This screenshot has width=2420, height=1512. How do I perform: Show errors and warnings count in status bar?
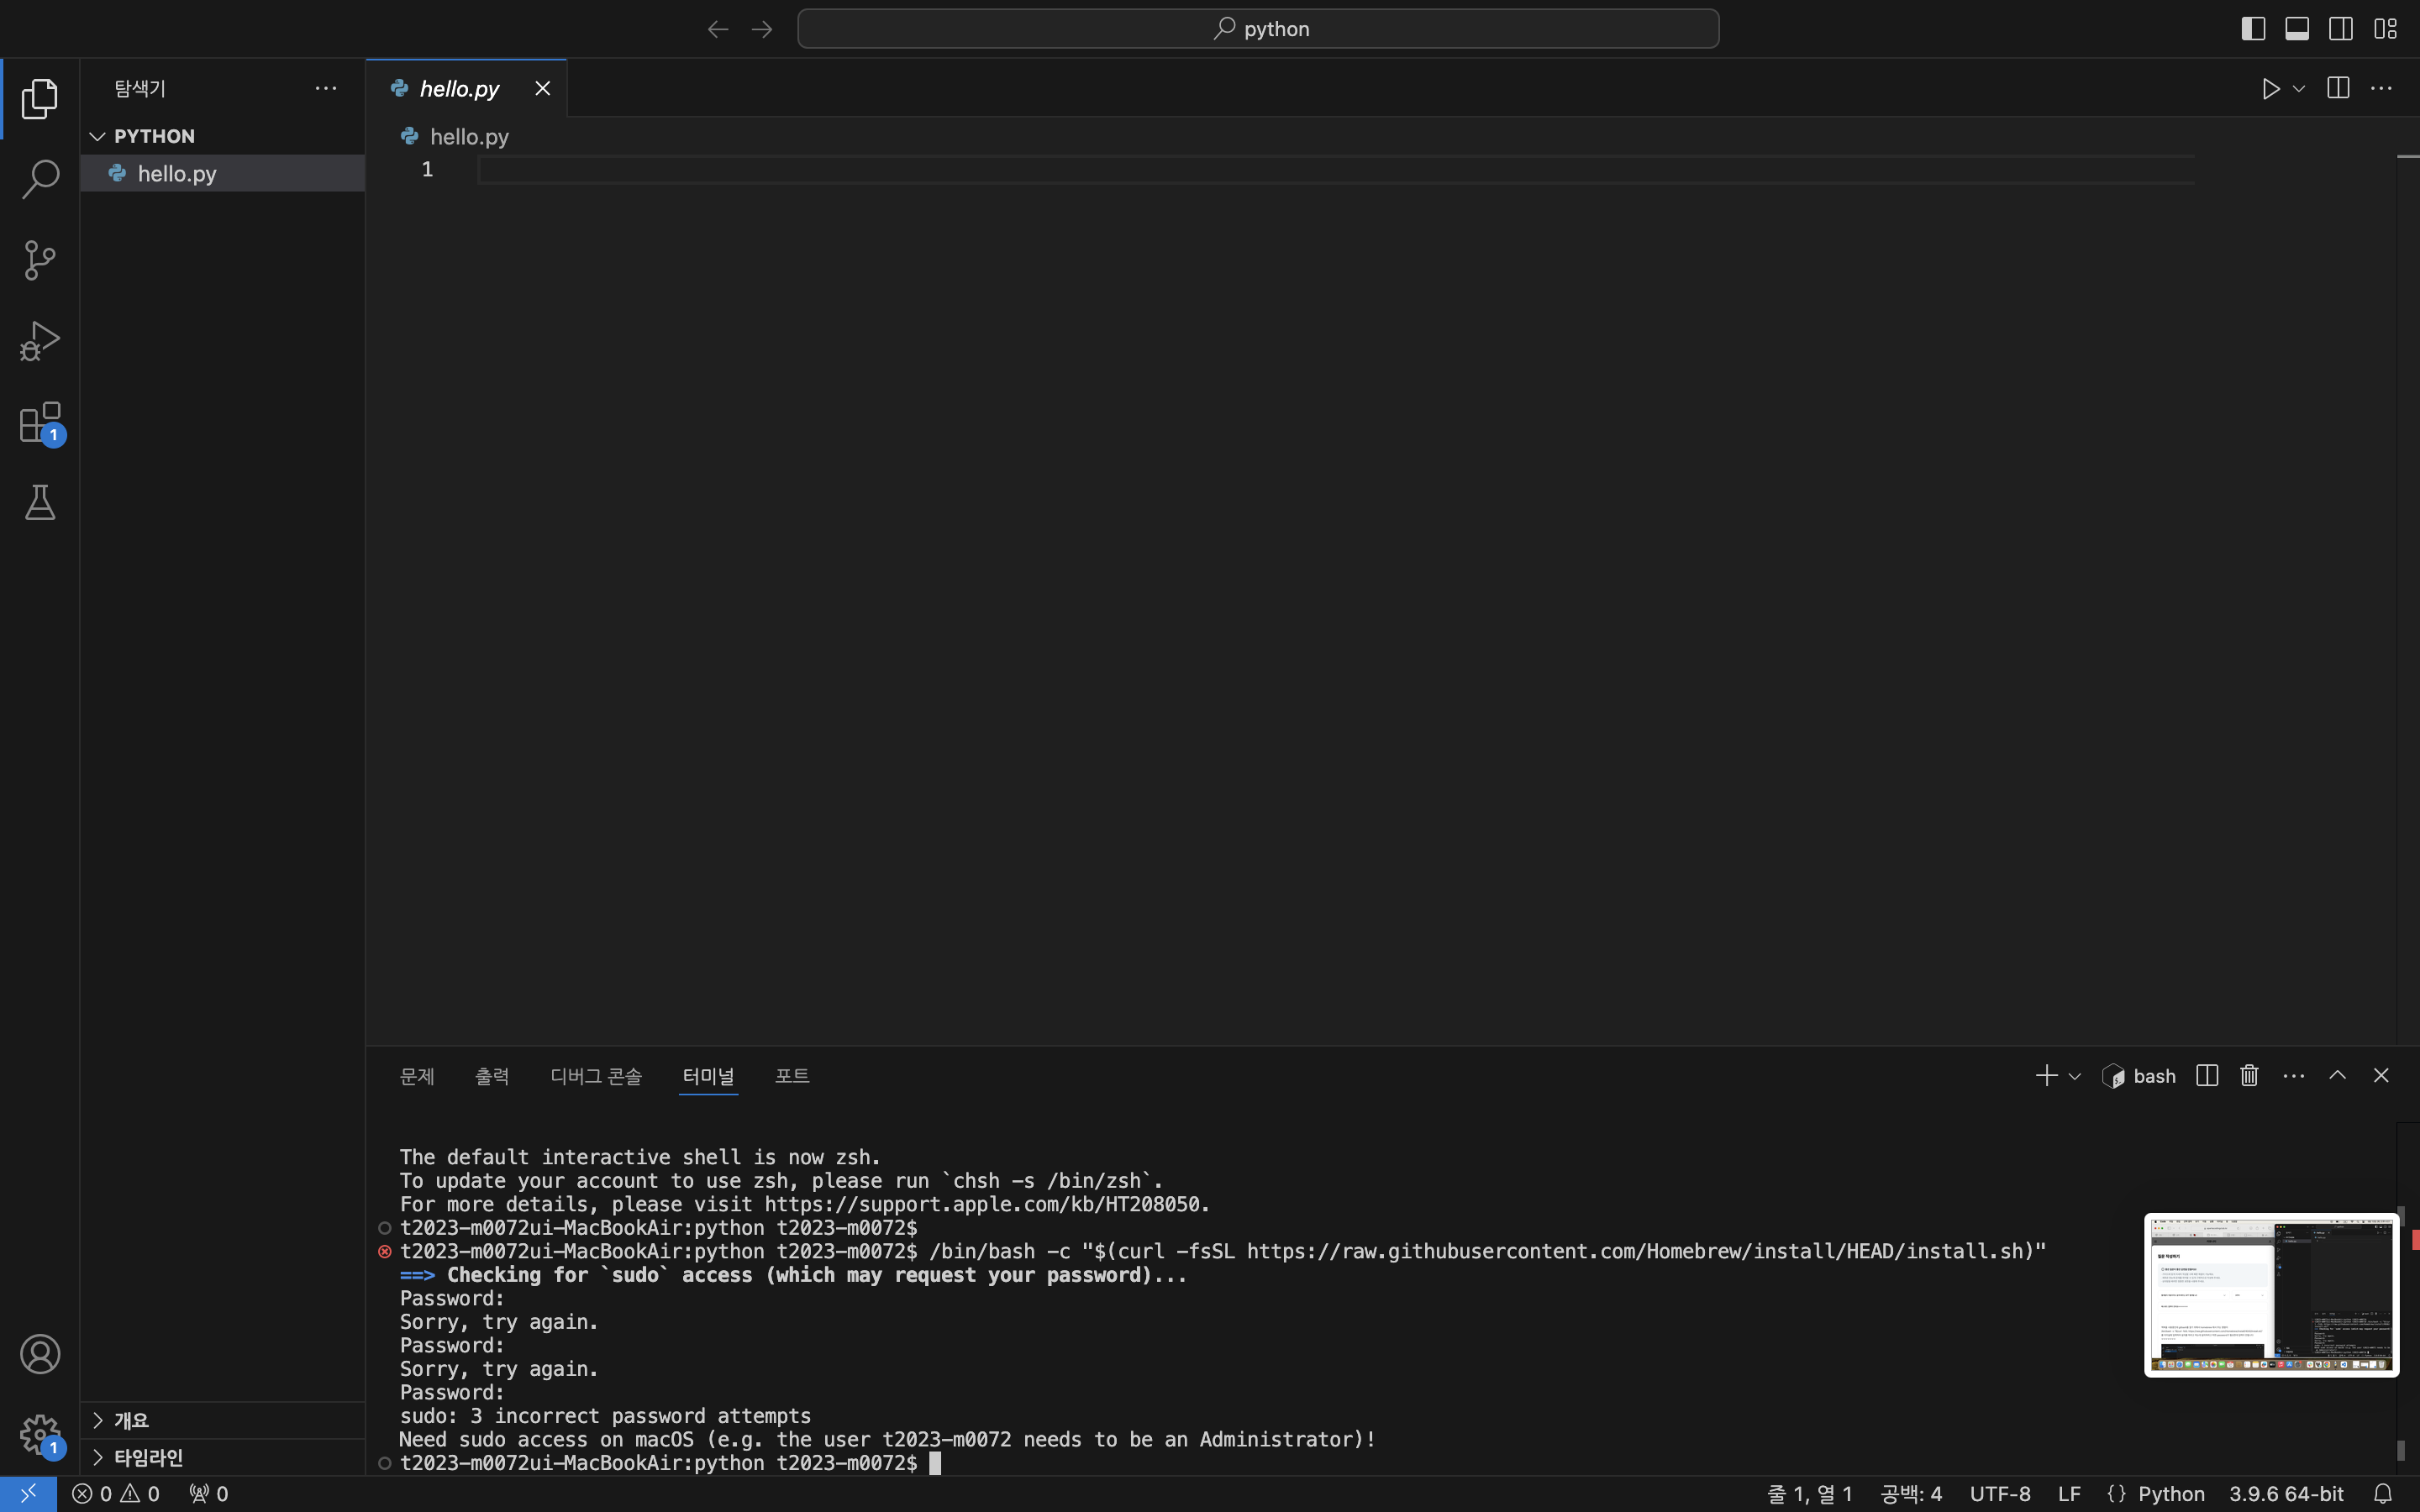[x=116, y=1494]
